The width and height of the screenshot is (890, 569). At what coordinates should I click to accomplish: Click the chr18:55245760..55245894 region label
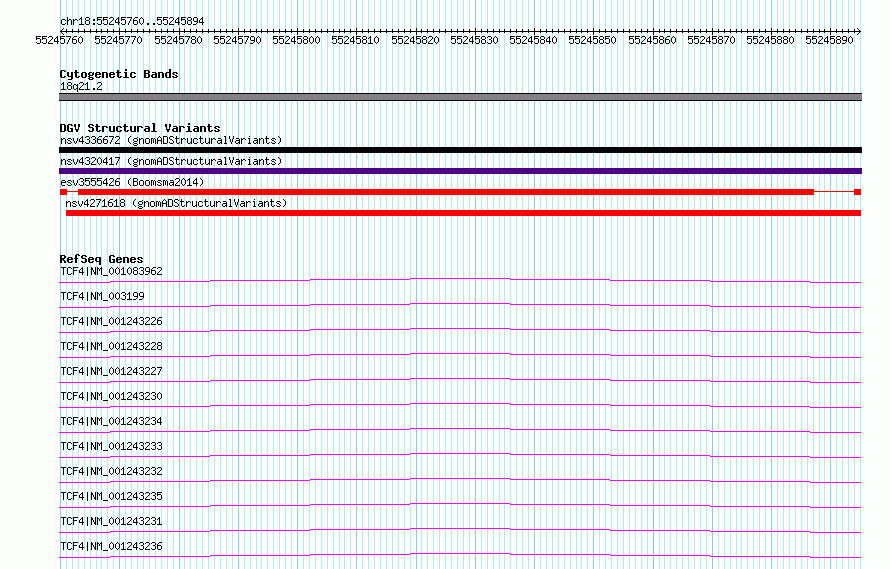(x=132, y=21)
